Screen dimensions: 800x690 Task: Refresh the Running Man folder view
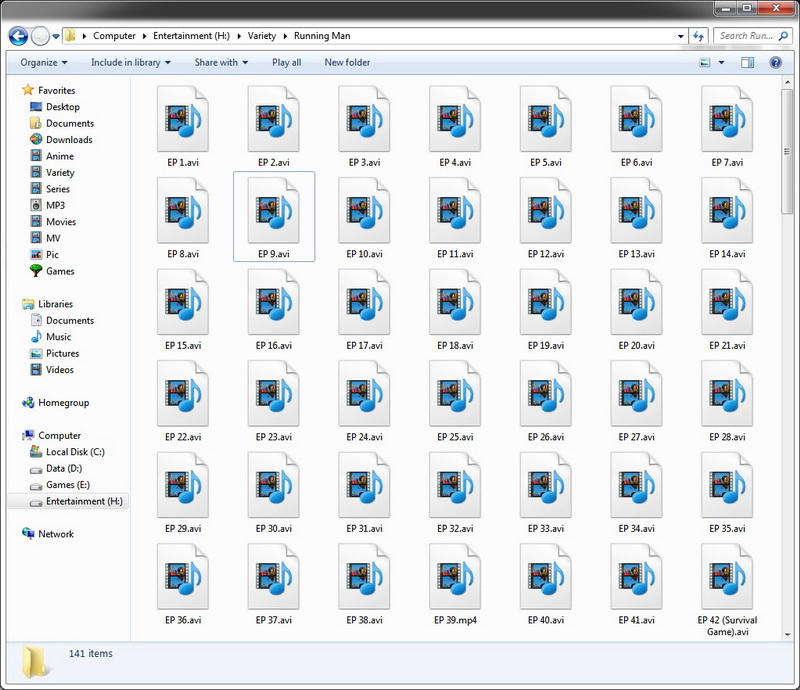(698, 36)
